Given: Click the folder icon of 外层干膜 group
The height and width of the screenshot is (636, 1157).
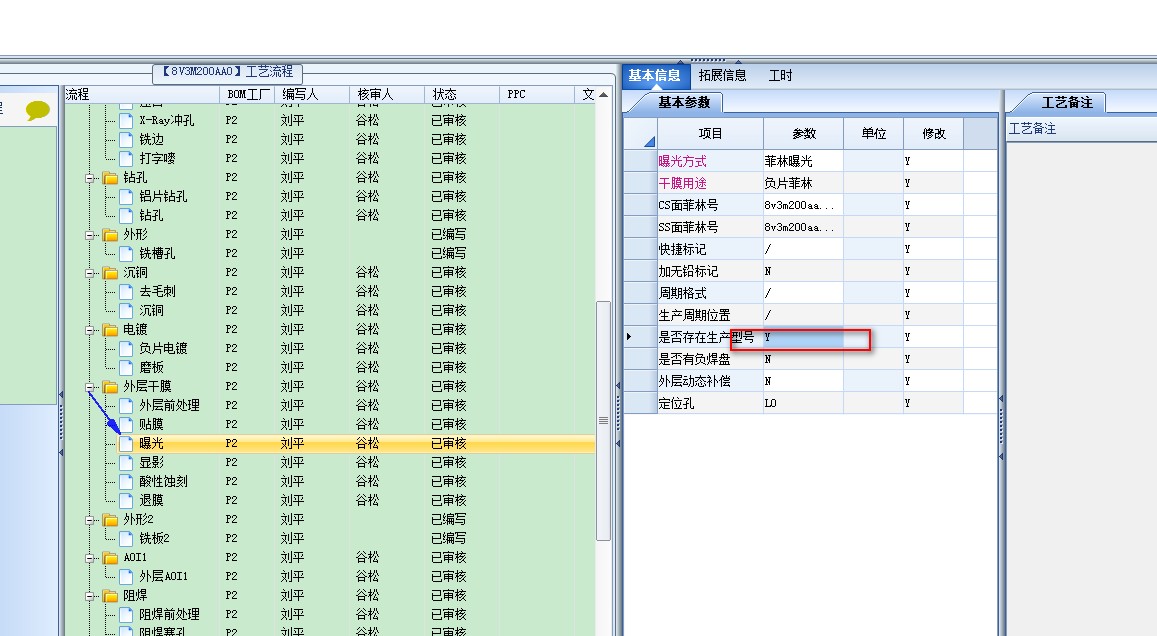Looking at the screenshot, I should (111, 387).
